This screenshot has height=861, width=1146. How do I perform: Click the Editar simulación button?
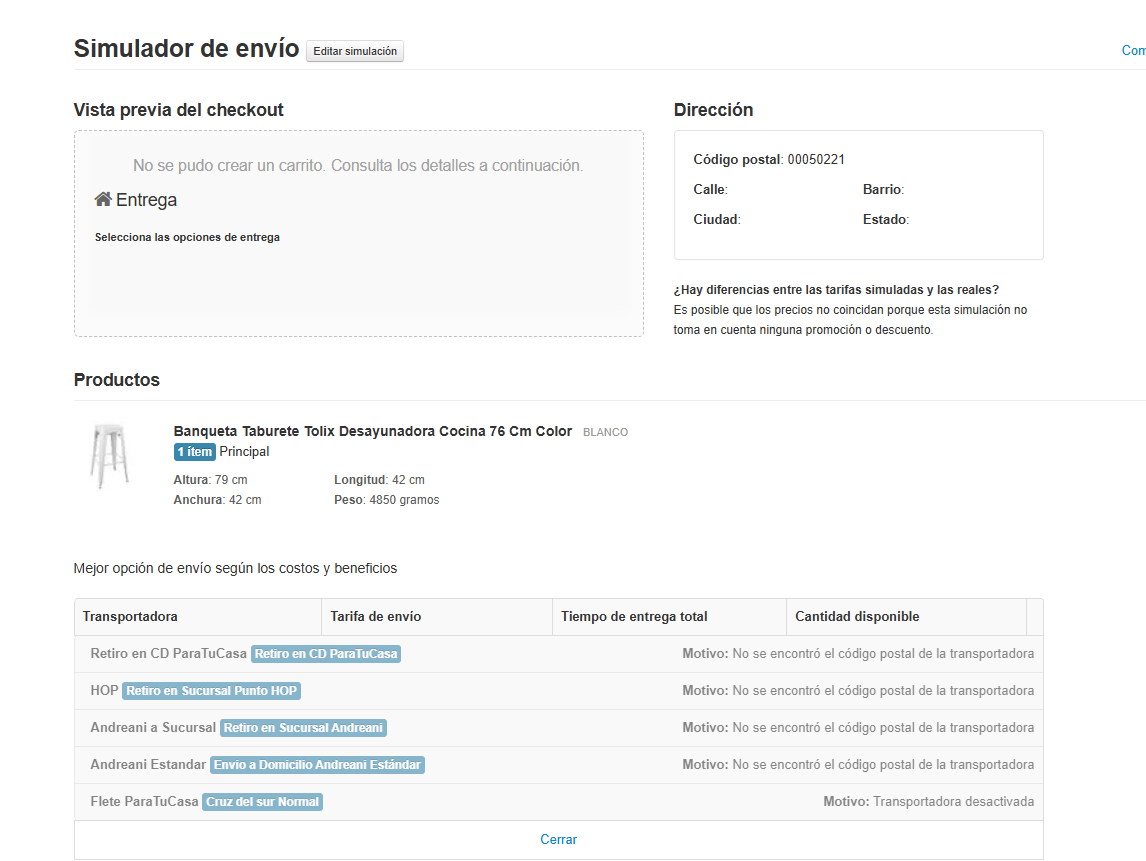coord(355,51)
